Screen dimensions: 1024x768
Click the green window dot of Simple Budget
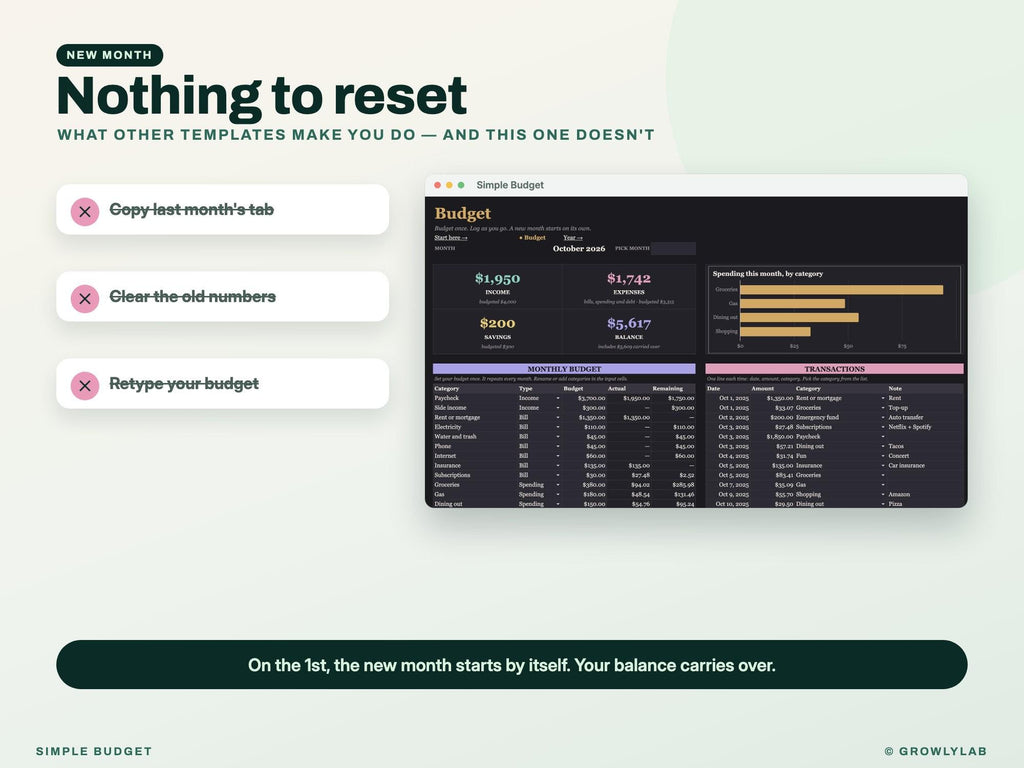point(461,185)
